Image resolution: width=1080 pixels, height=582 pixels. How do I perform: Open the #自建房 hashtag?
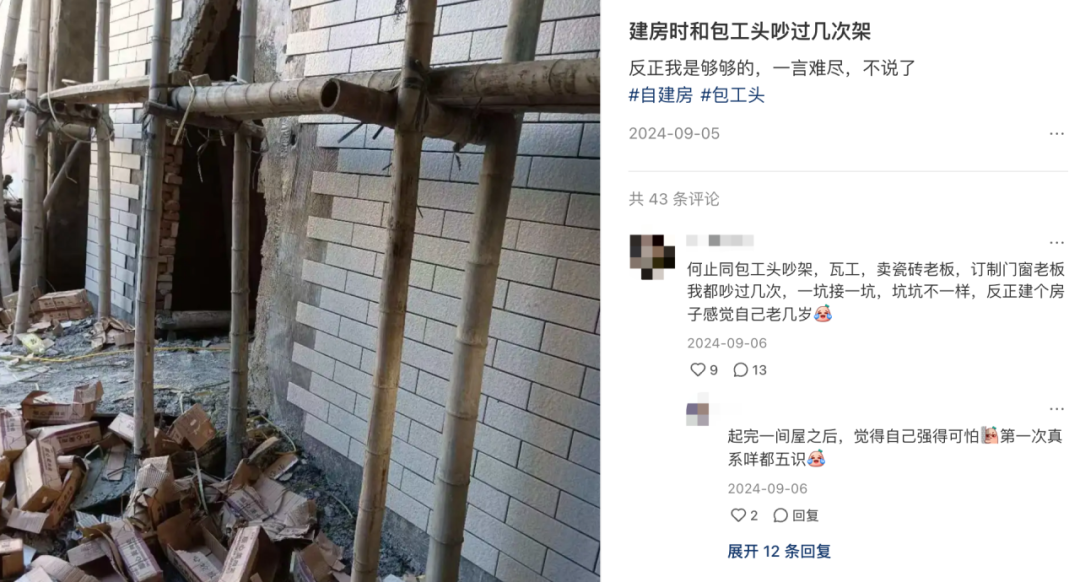[661, 95]
